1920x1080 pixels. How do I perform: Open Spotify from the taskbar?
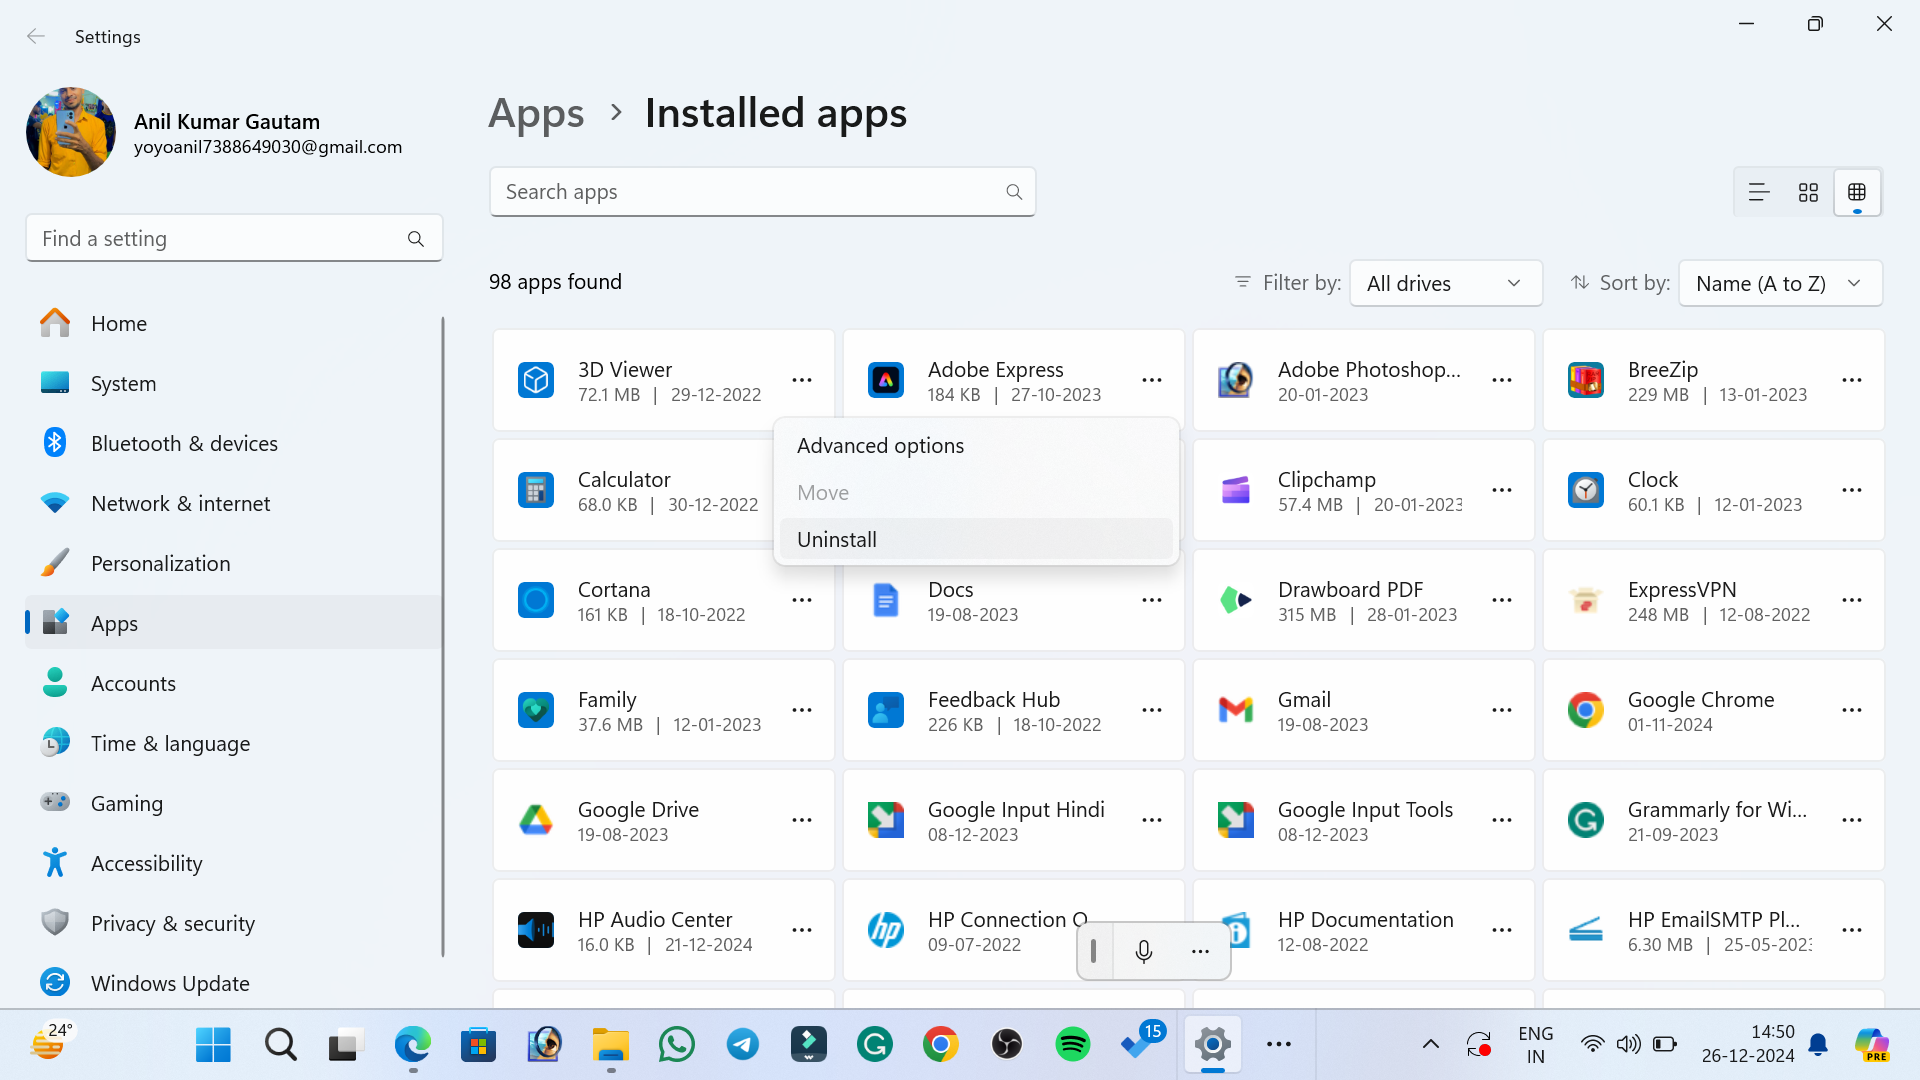click(1073, 1045)
